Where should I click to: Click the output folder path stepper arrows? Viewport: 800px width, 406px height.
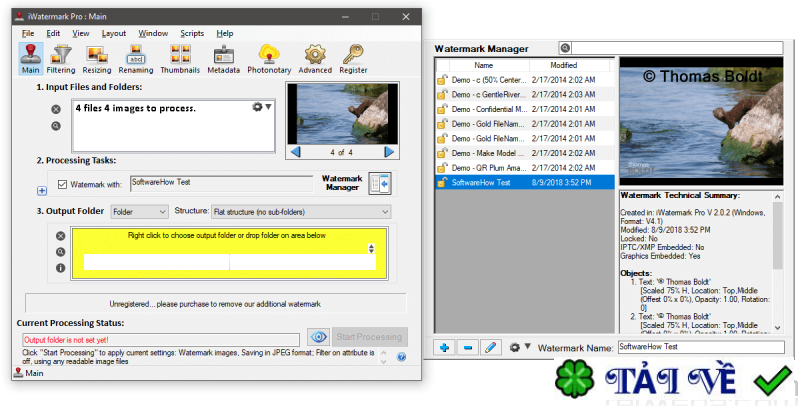[x=371, y=248]
